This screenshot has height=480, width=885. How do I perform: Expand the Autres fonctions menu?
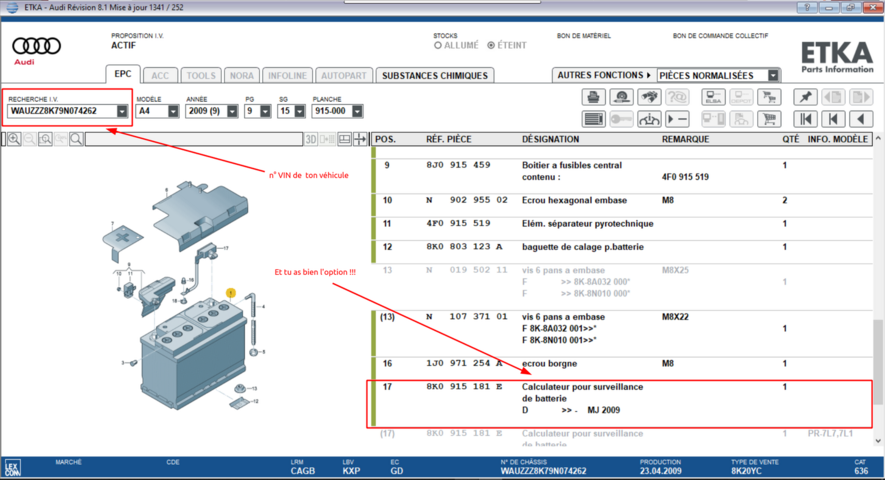[604, 75]
